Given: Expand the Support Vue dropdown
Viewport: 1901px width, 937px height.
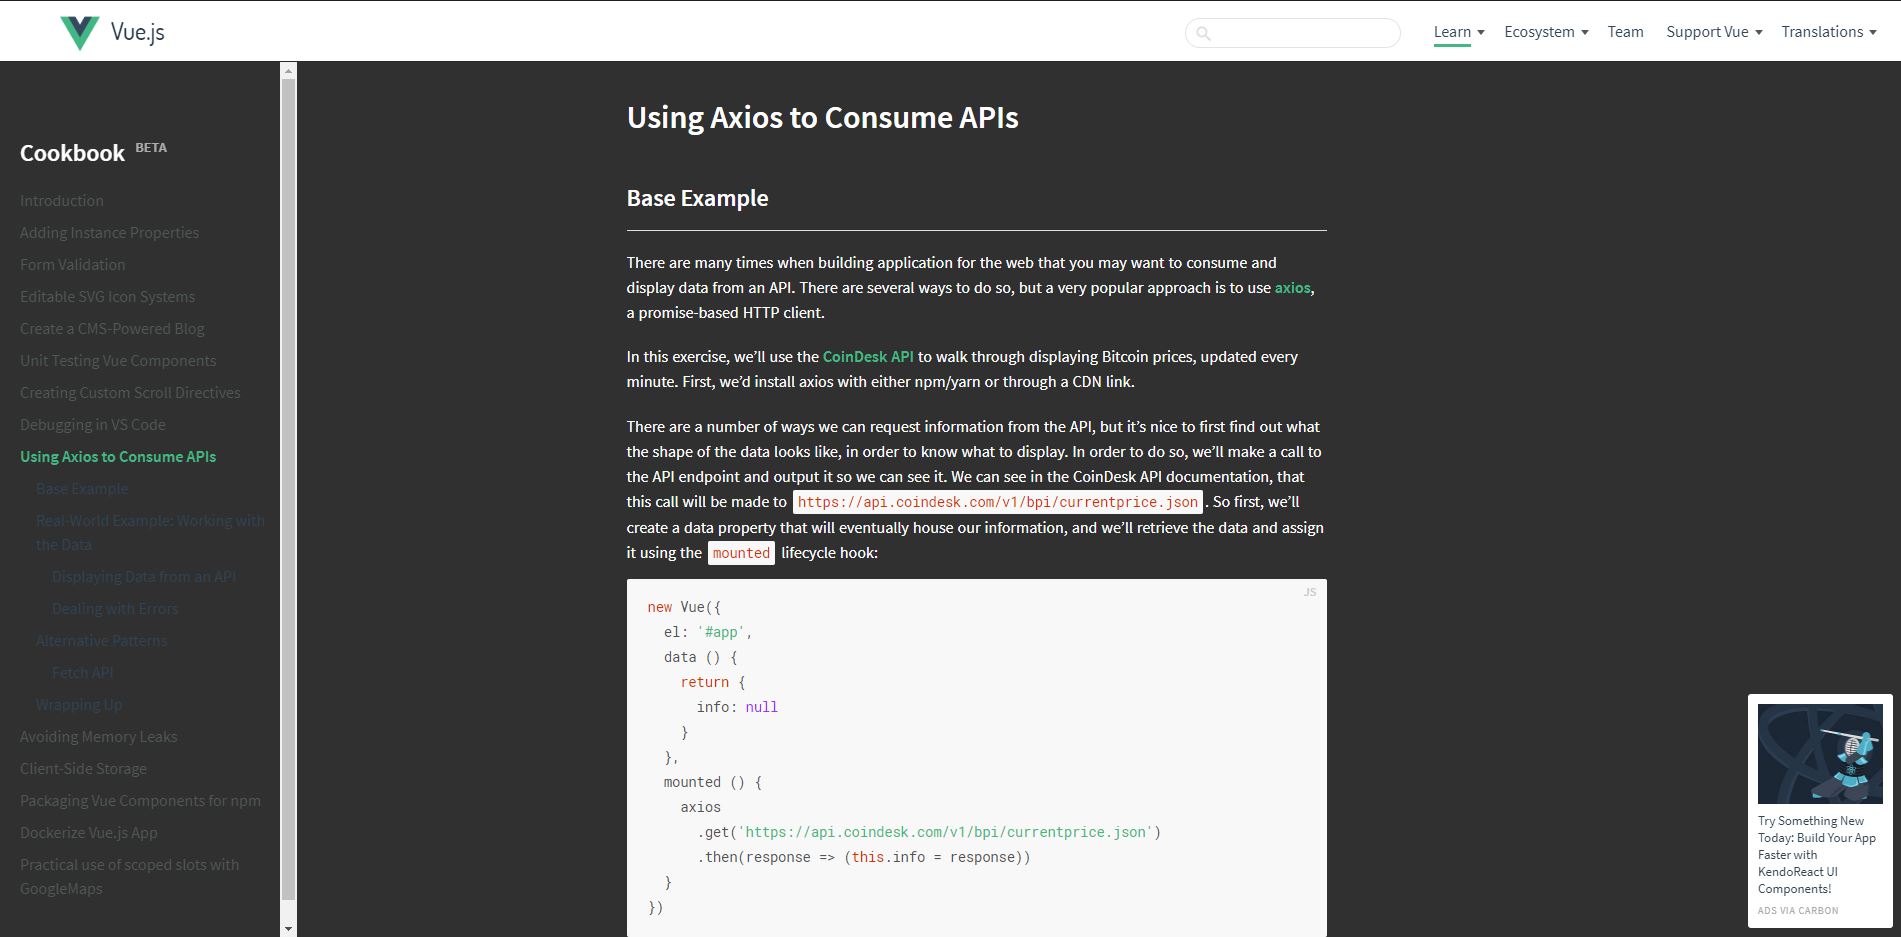Looking at the screenshot, I should [1714, 32].
